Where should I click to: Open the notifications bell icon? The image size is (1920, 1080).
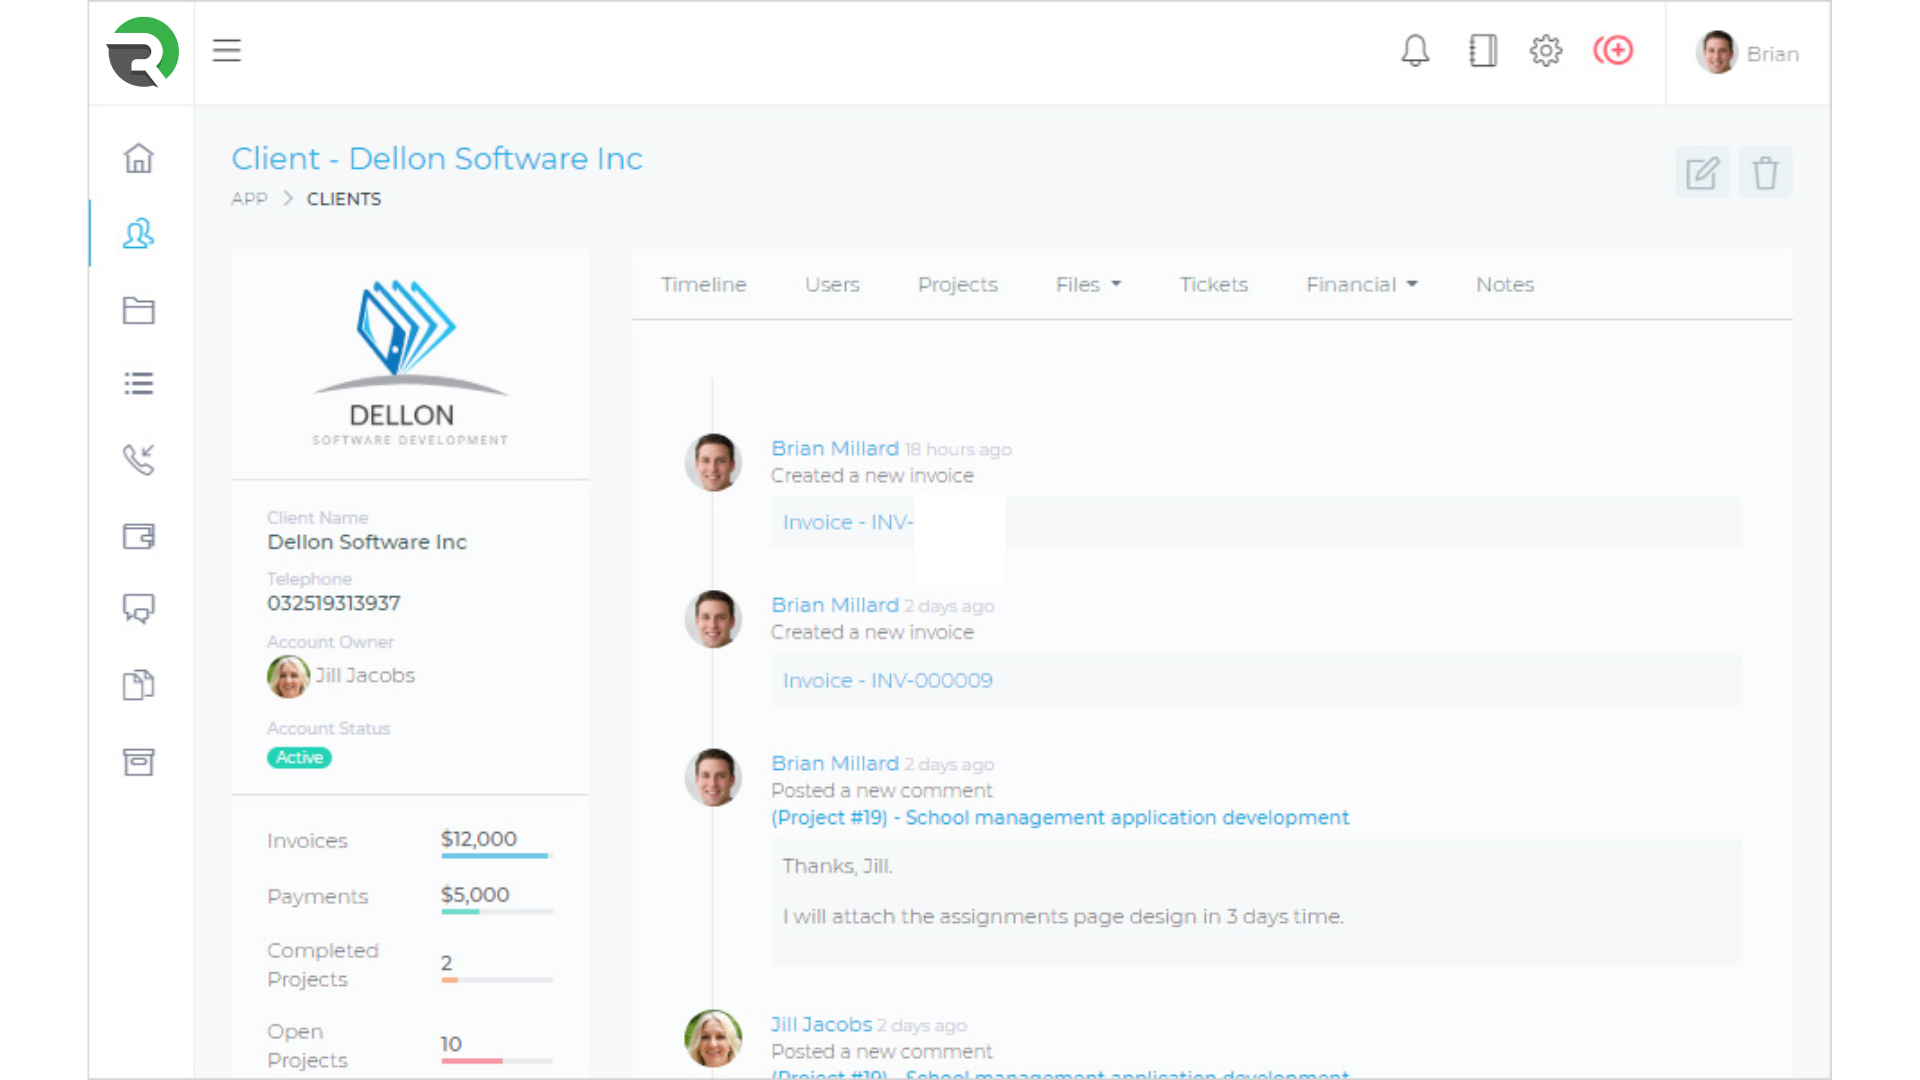point(1415,51)
